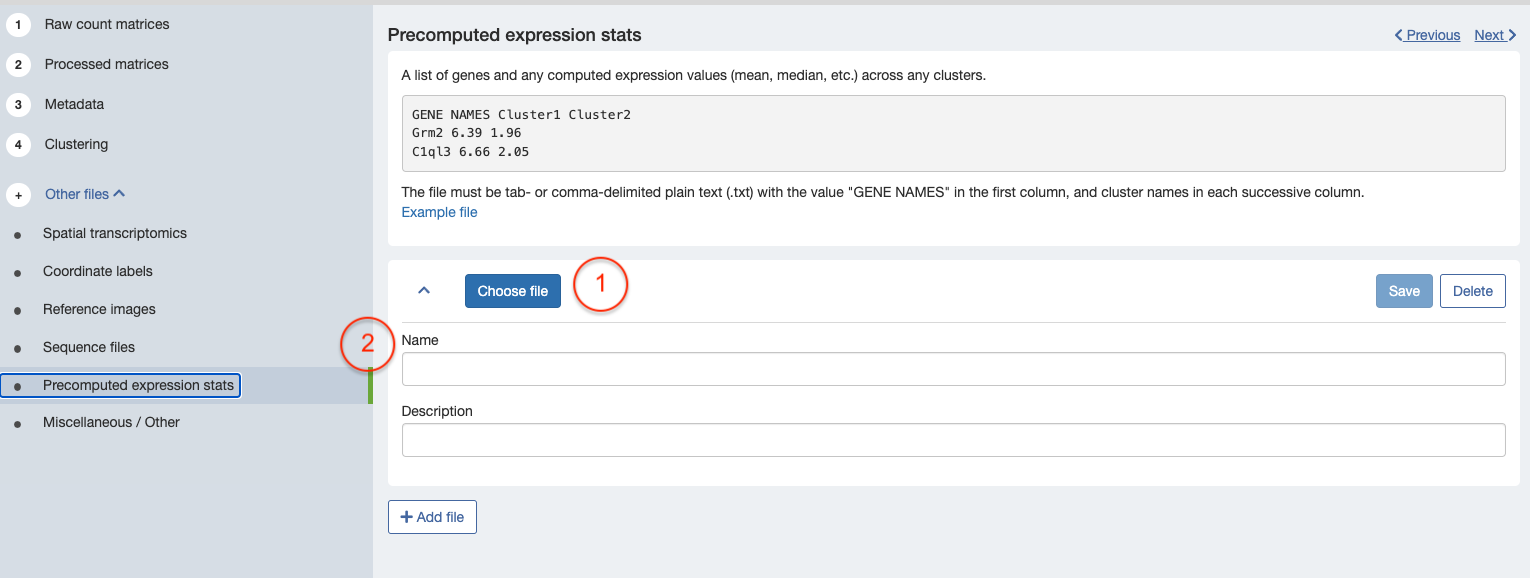Click the plus circle icon beside Other files
This screenshot has width=1530, height=578.
coord(18,195)
